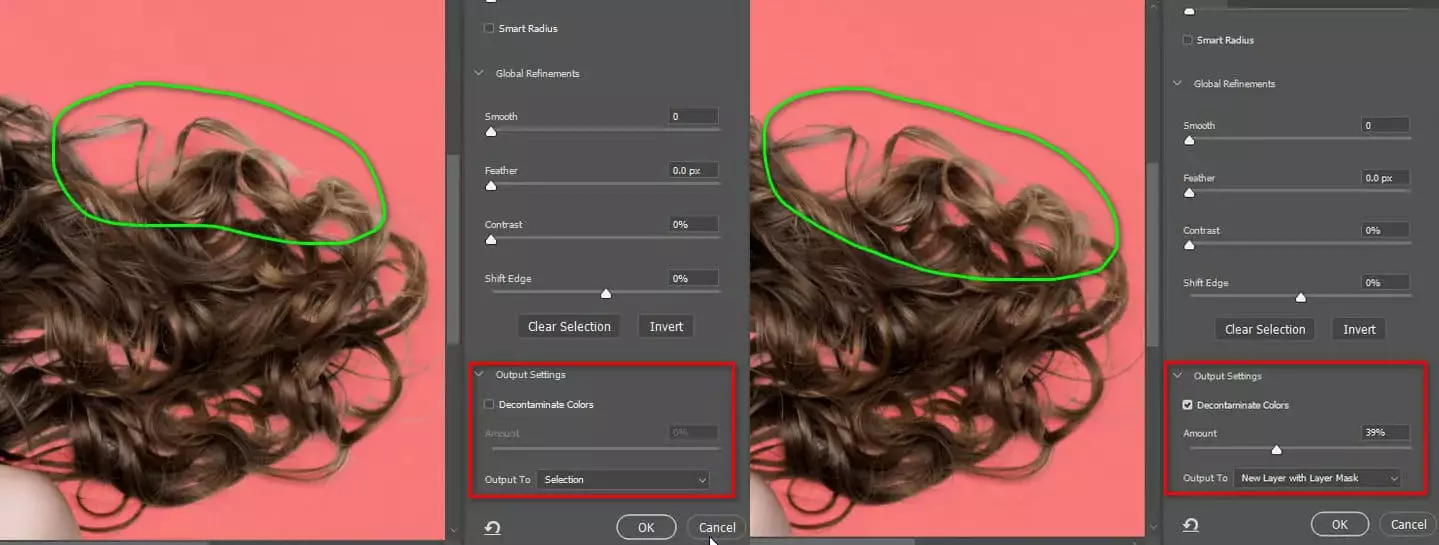Click Invert in the right panel
The image size is (1439, 545).
coord(1359,329)
